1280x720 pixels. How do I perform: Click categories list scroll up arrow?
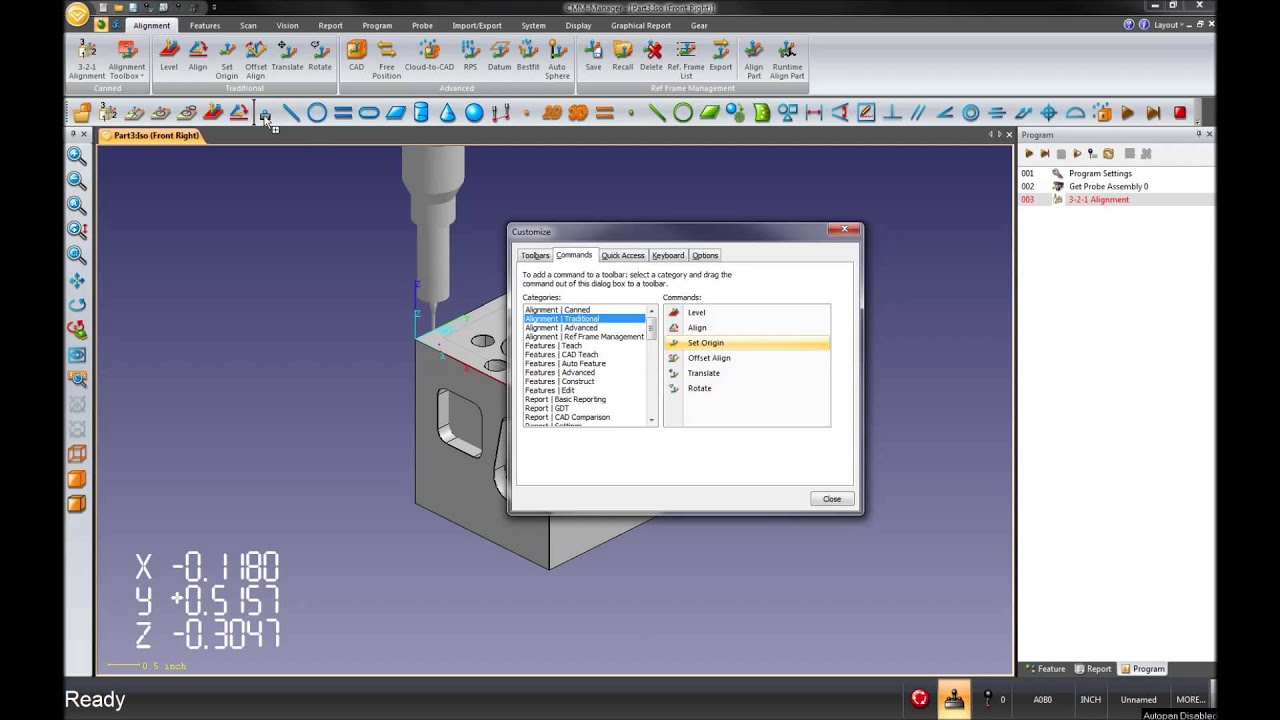(x=652, y=311)
